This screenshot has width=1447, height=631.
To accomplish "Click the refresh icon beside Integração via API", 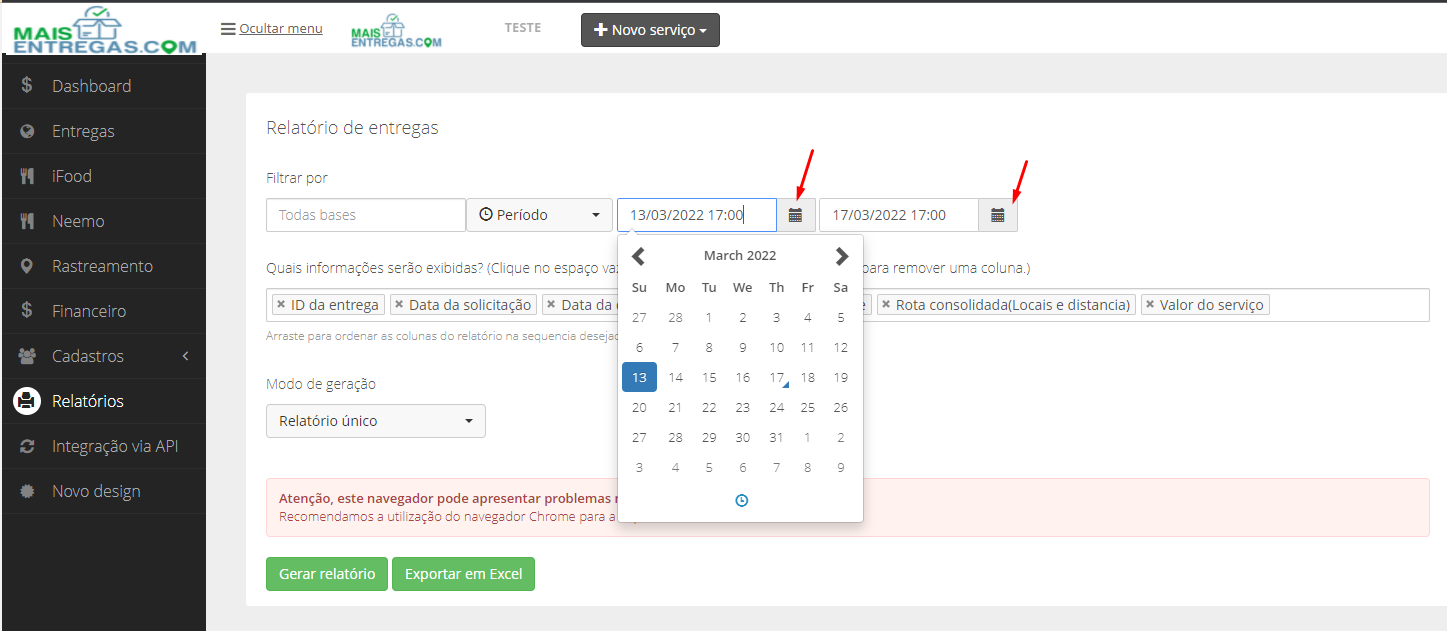I will tap(27, 446).
